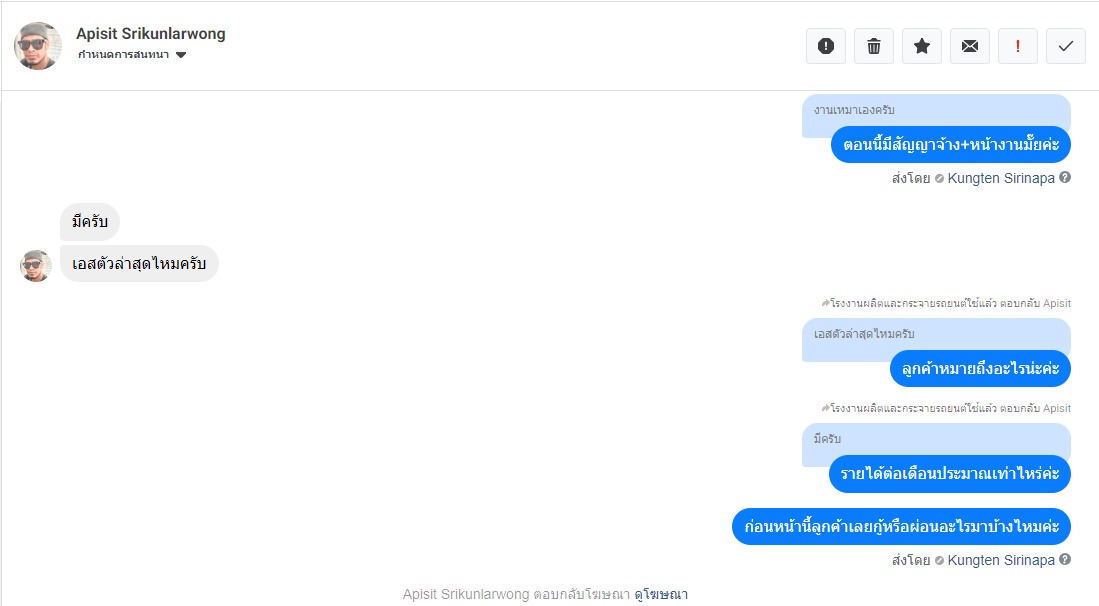Delete conversation using trash icon

pos(873,46)
